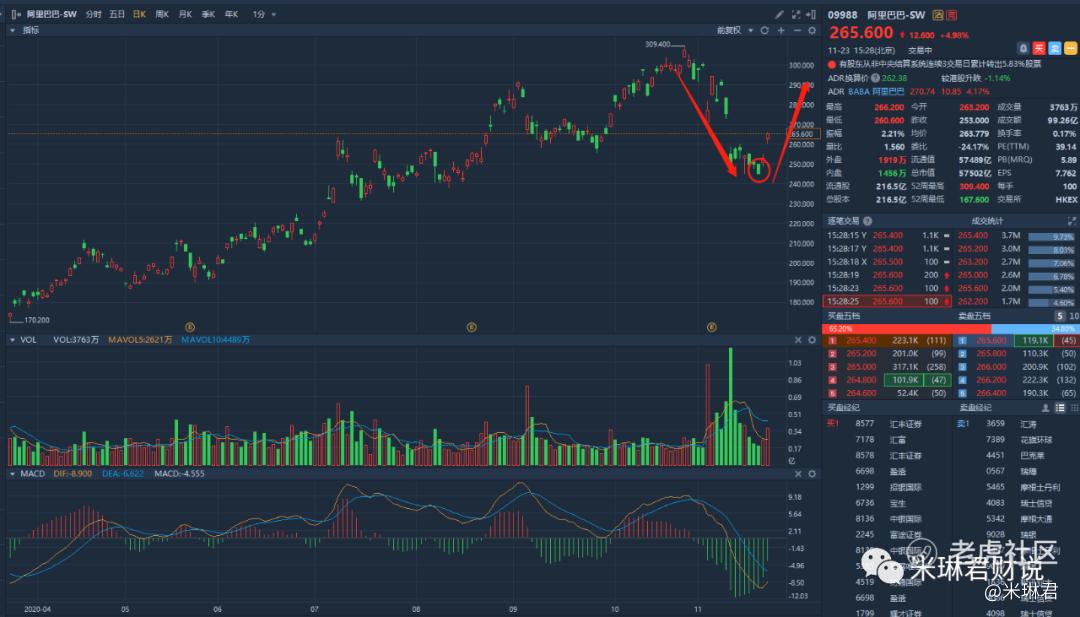Open MACD indicator settings gear

[812, 474]
